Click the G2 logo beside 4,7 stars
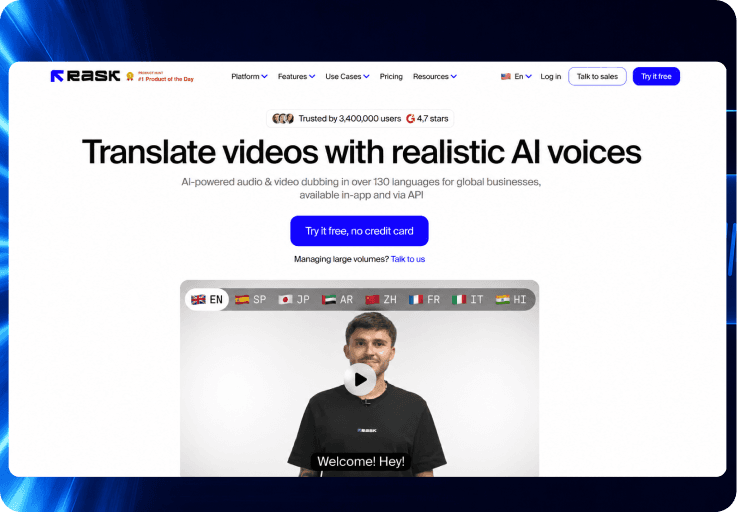Viewport: 737px width, 512px height. point(410,118)
